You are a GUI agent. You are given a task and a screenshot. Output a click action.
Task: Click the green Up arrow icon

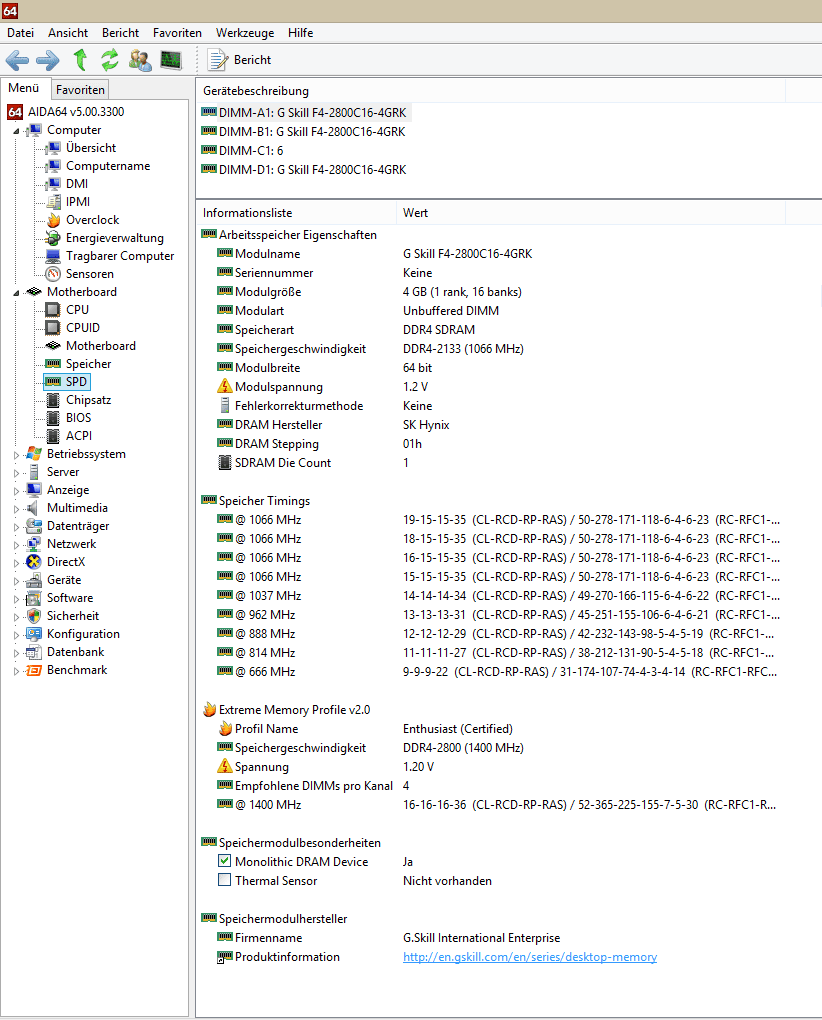point(80,60)
